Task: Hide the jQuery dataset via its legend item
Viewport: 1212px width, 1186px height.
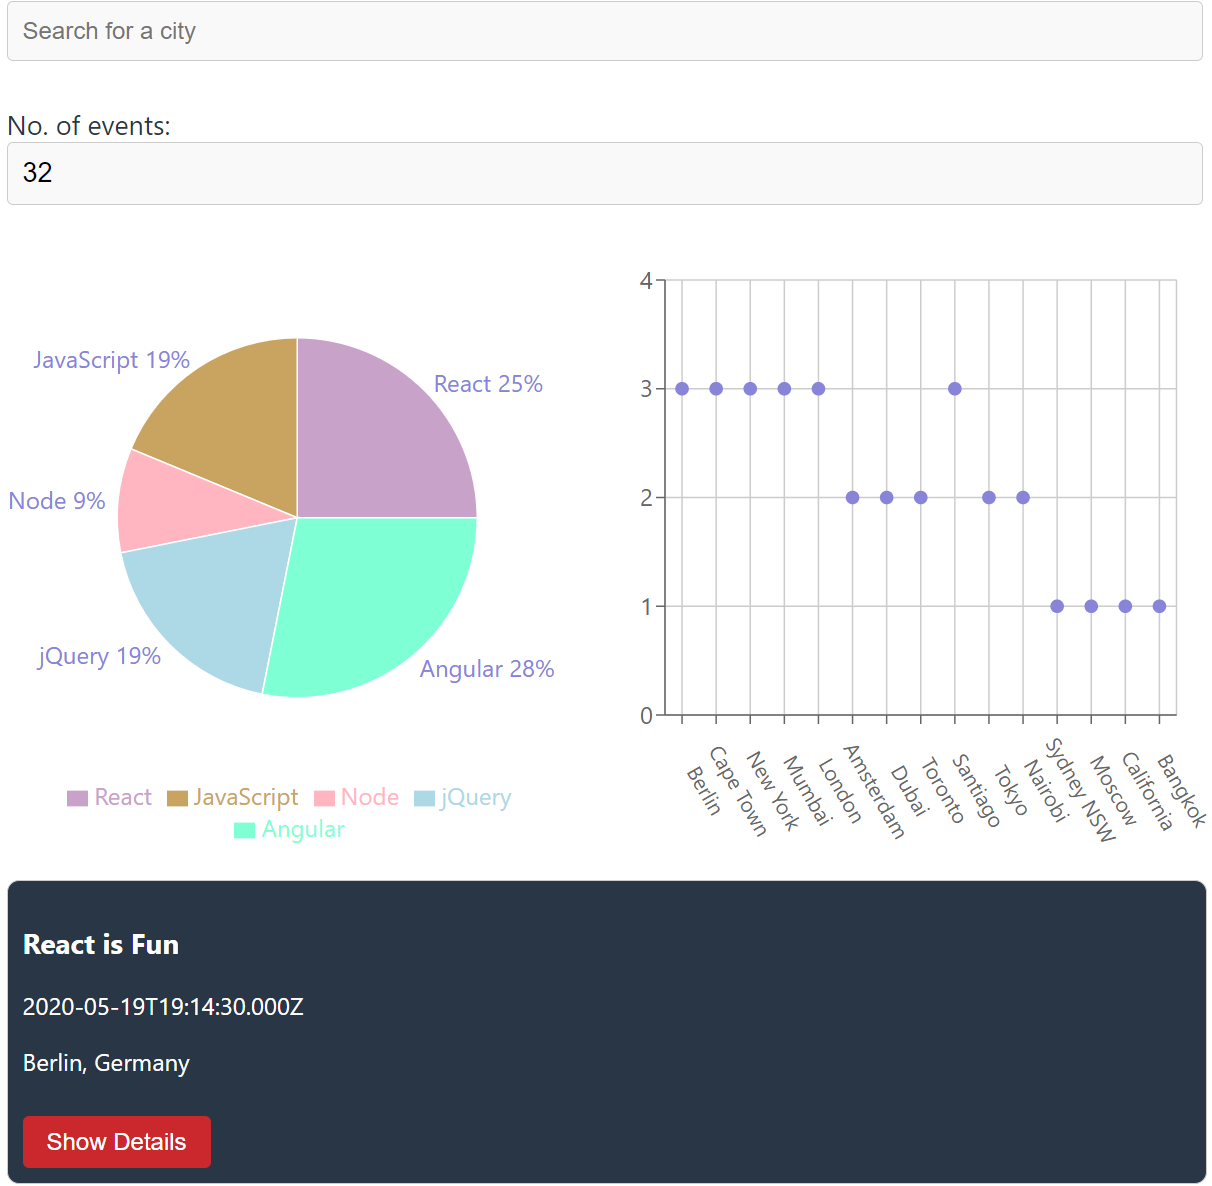Action: [462, 797]
